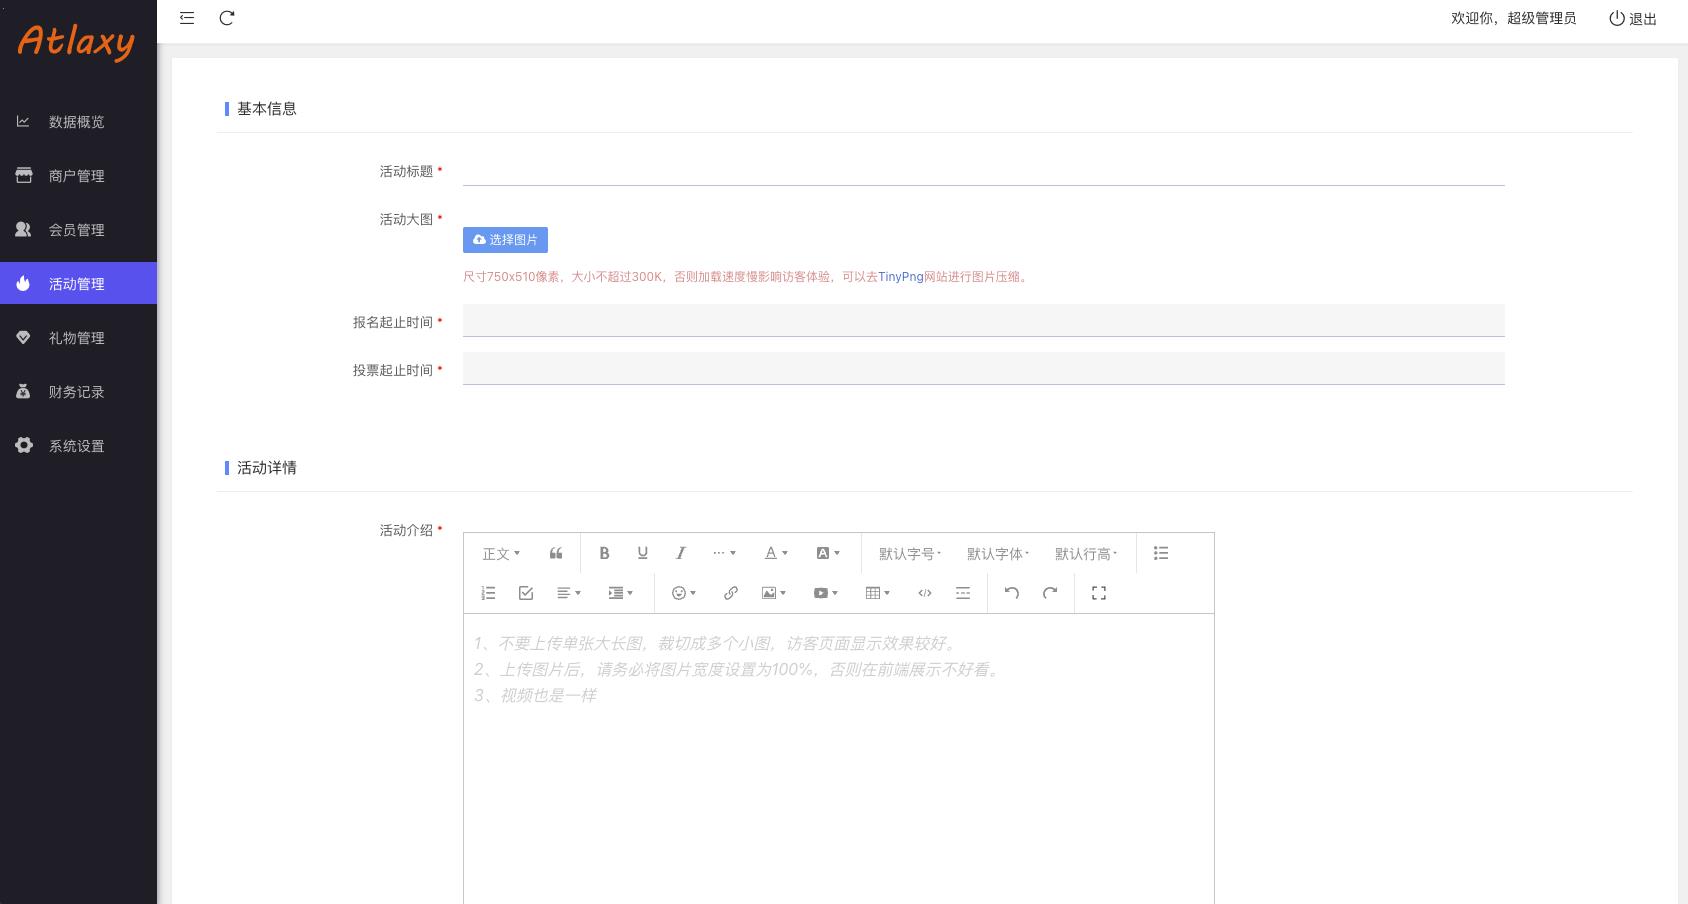Screen dimensions: 1688x904
Task: Open the 默认字号 font size dropdown
Action: coord(909,553)
